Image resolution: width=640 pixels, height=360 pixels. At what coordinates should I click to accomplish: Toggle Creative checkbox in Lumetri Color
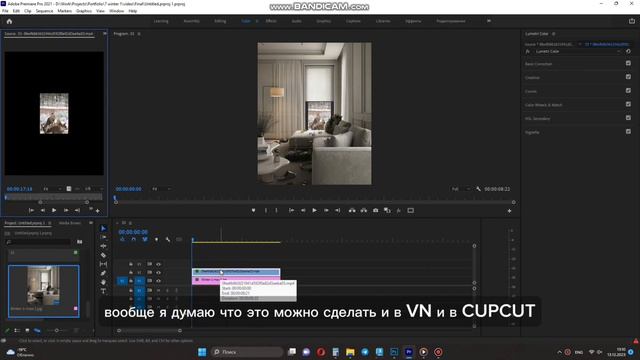tap(628, 77)
